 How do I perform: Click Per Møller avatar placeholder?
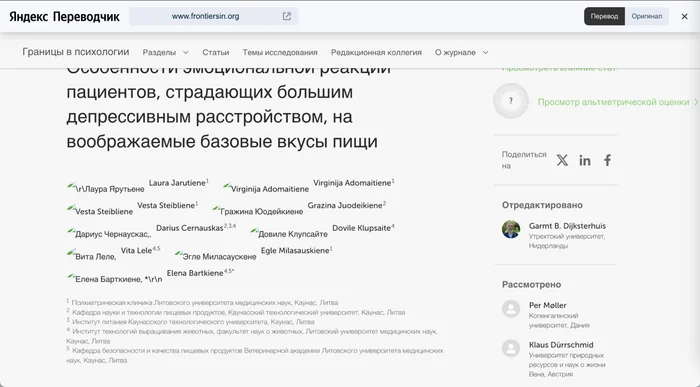[511, 308]
